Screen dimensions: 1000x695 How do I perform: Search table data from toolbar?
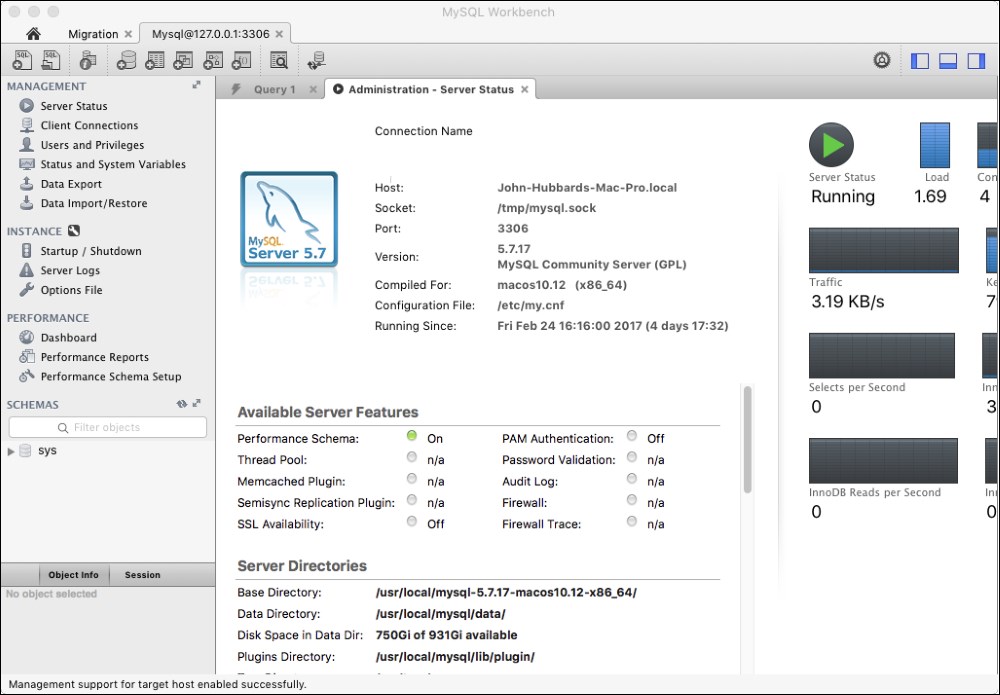[x=279, y=60]
